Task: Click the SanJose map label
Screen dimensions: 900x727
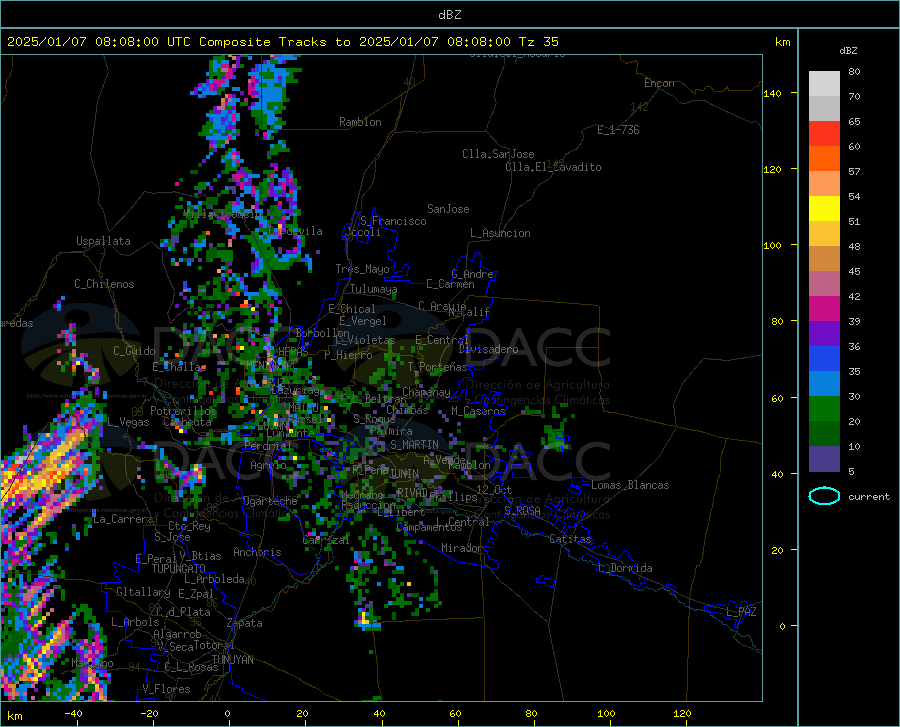Action: point(448,209)
